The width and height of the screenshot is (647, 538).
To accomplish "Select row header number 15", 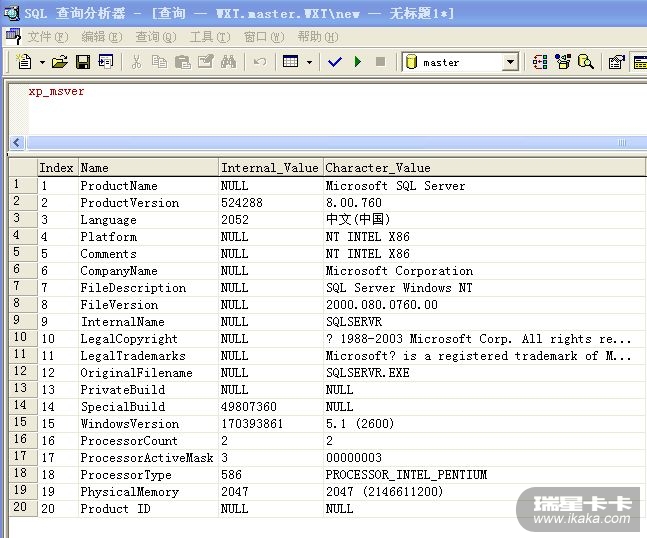I will (x=21, y=424).
